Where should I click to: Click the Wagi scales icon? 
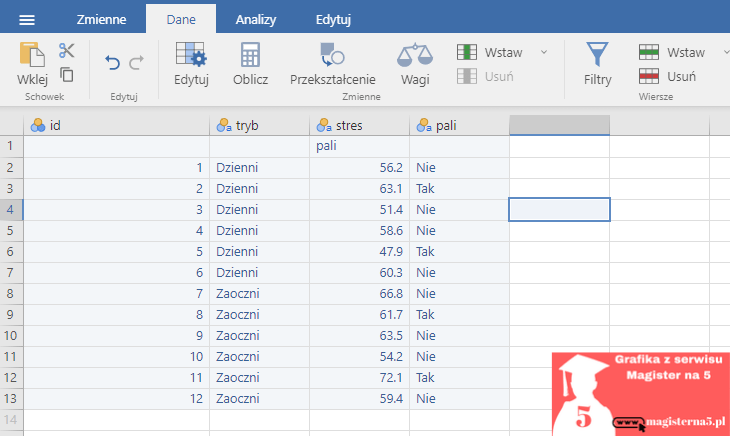coord(415,64)
